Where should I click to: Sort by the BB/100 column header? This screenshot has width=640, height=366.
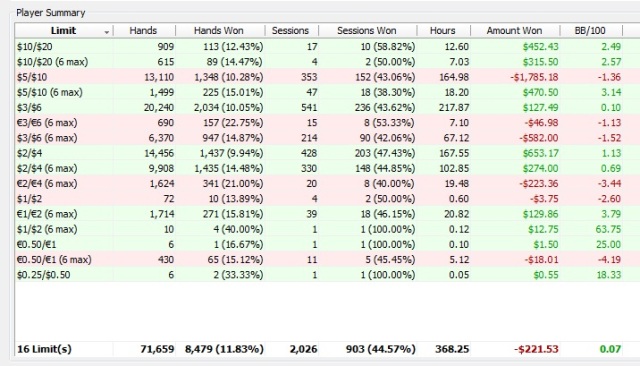[x=591, y=31]
